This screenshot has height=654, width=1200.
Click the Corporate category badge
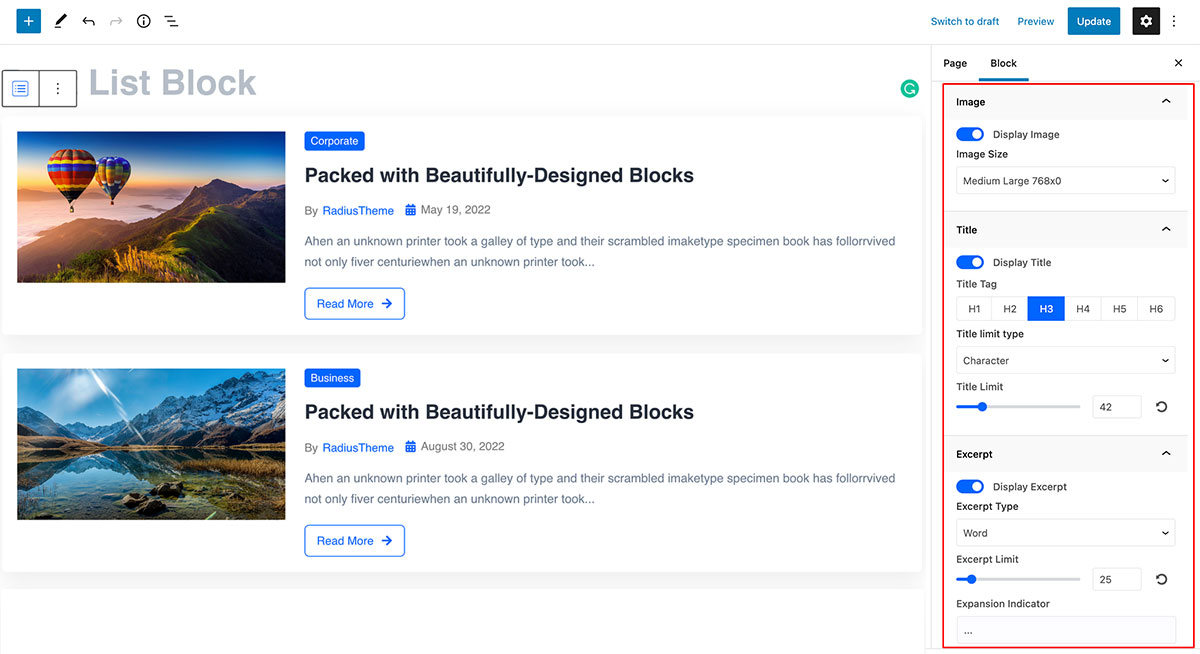tap(334, 141)
